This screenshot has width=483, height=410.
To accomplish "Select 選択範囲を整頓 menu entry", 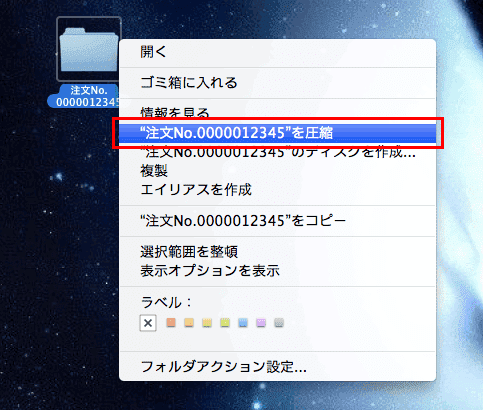I will point(277,252).
